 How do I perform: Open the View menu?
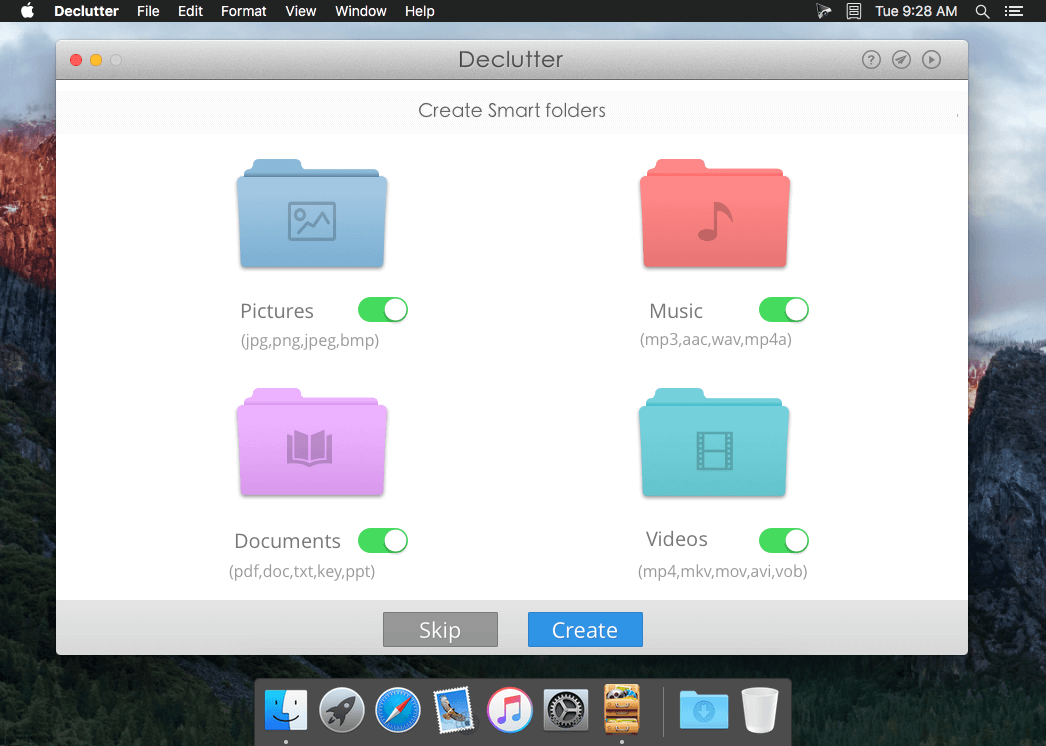301,11
